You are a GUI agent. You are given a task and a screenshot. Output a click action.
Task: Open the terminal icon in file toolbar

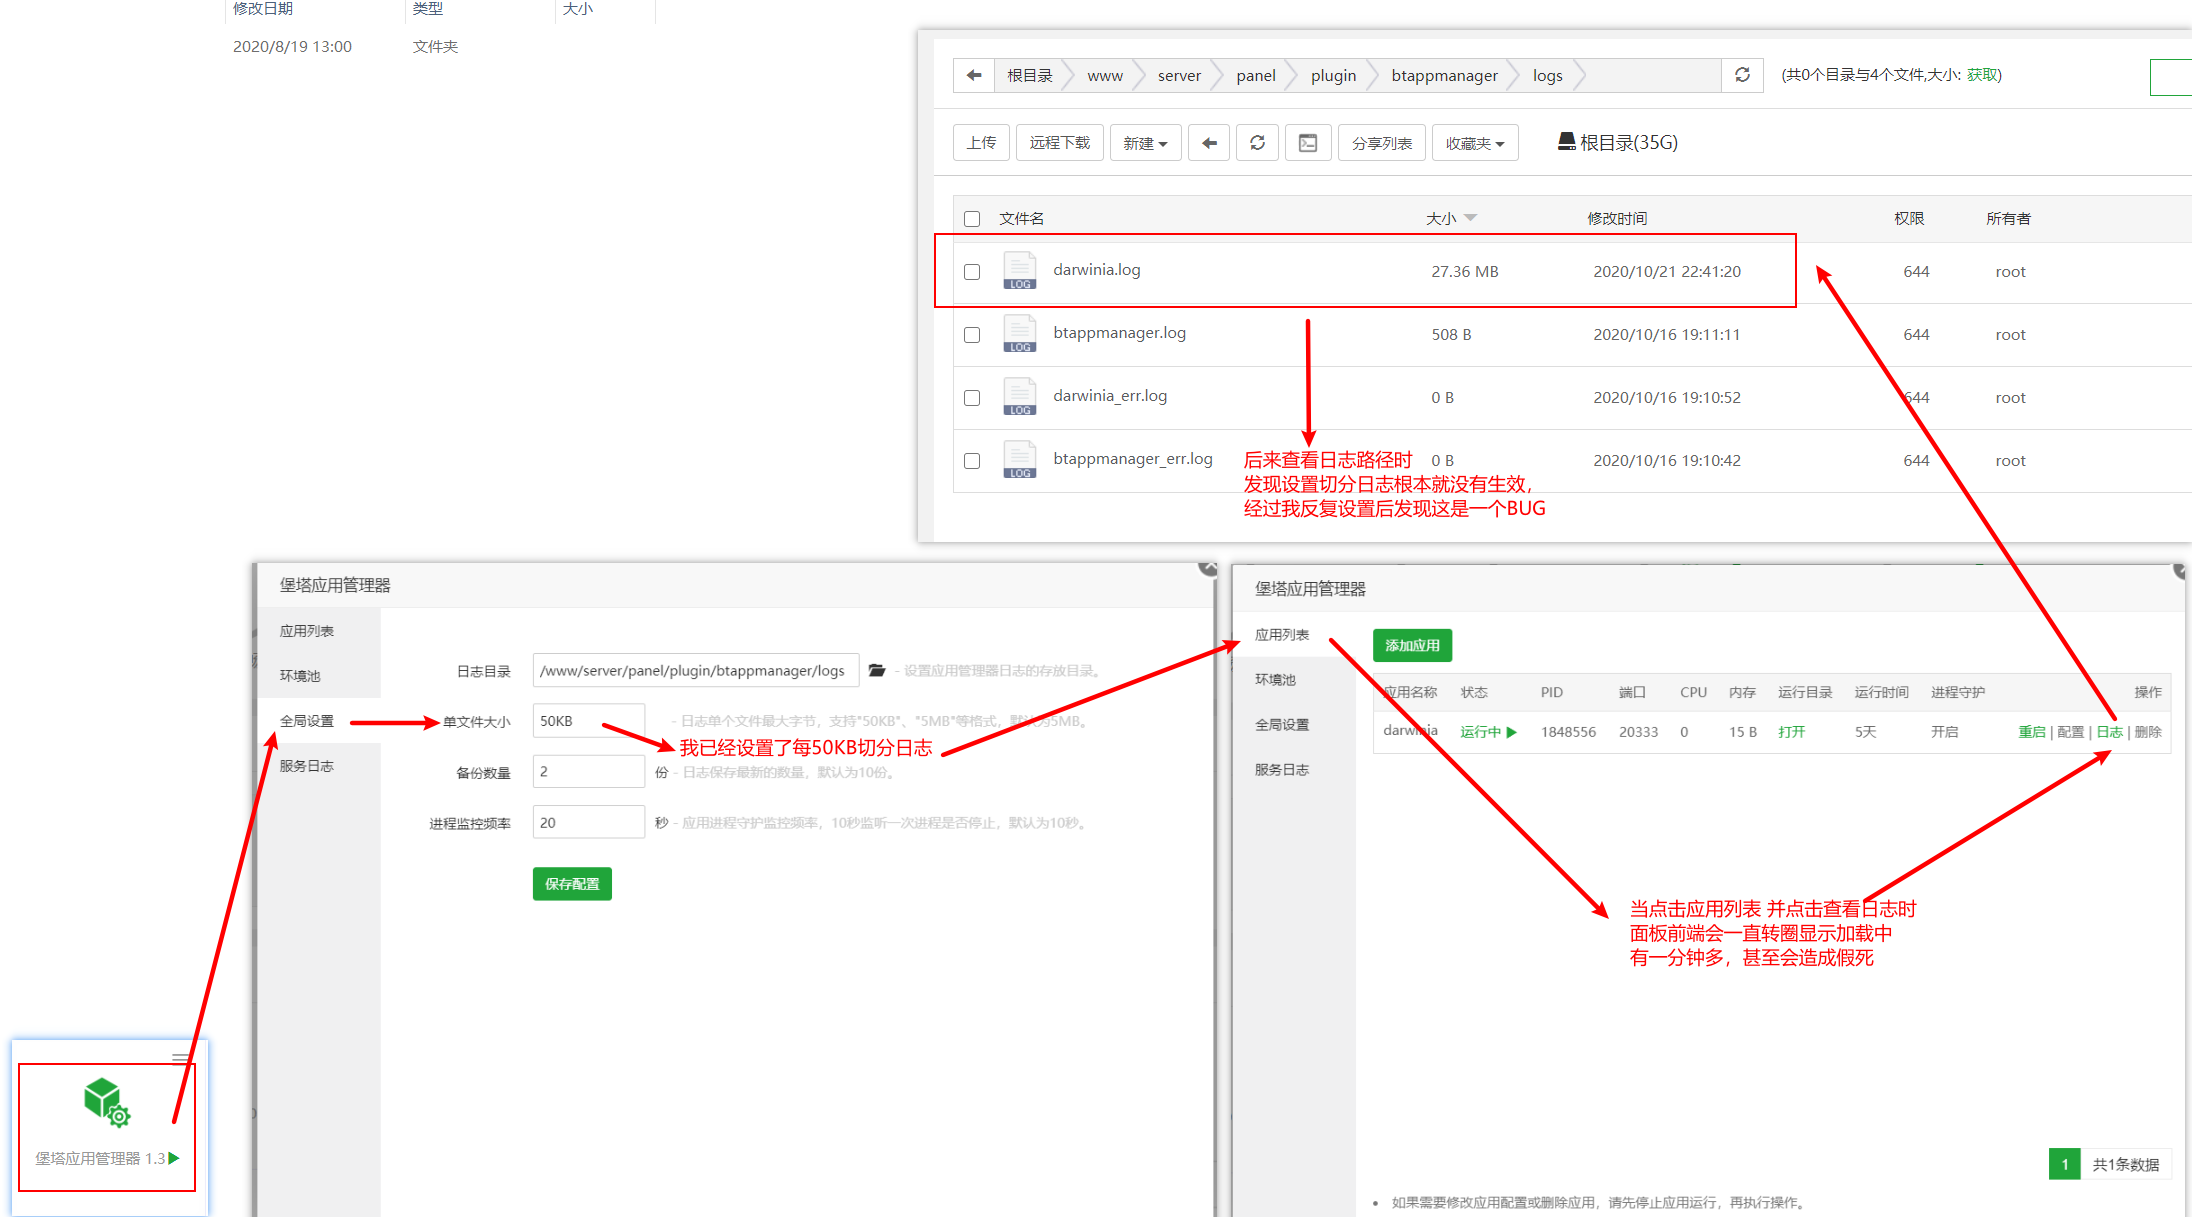point(1308,143)
